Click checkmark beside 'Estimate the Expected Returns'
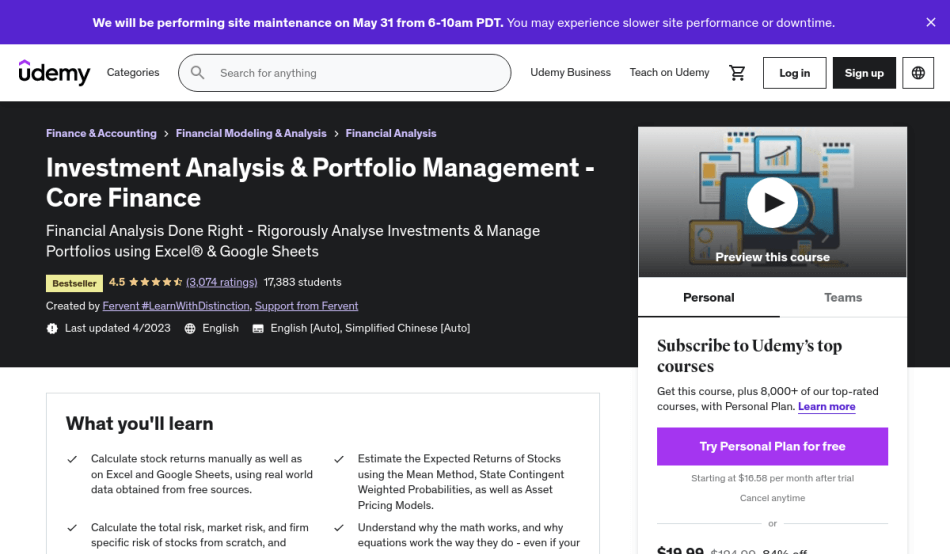This screenshot has width=950, height=554. 339,459
